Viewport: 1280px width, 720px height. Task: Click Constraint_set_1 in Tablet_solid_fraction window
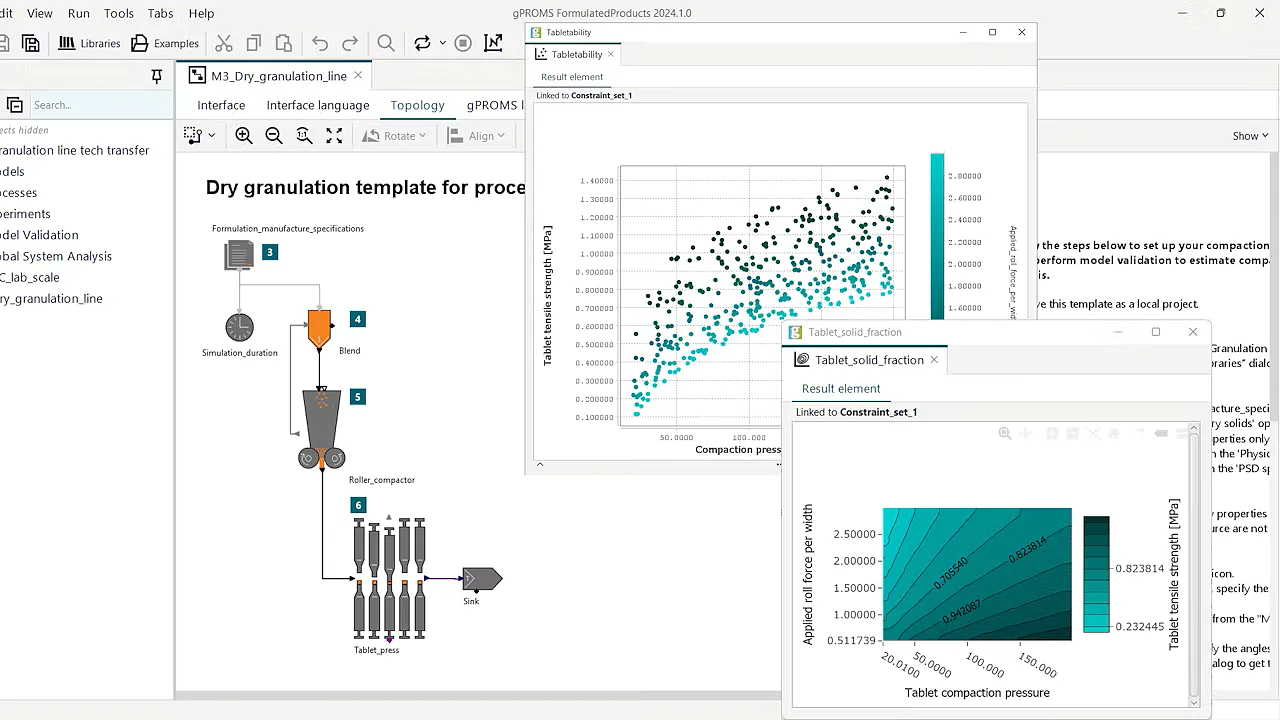(x=878, y=412)
